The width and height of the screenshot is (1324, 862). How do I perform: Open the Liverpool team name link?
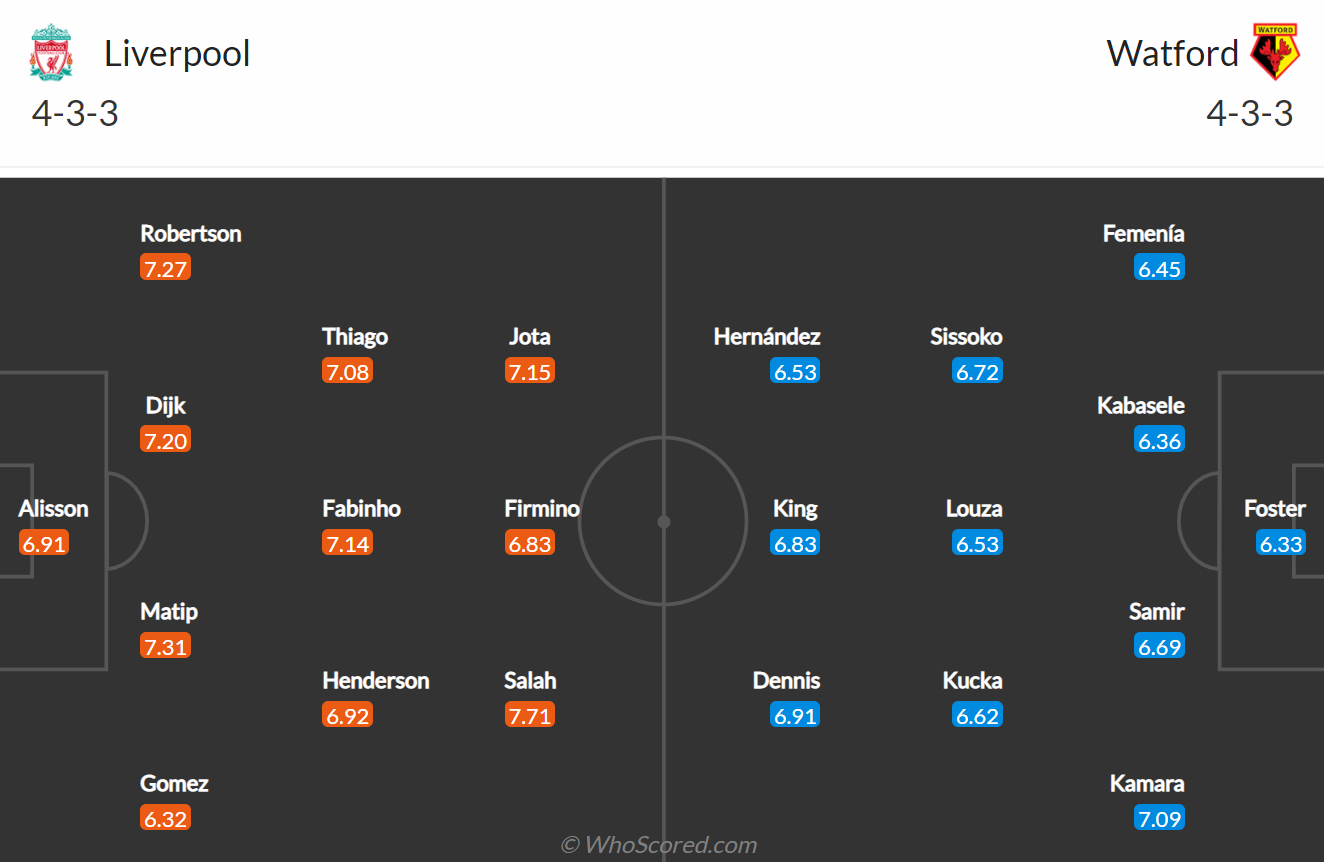[x=177, y=53]
